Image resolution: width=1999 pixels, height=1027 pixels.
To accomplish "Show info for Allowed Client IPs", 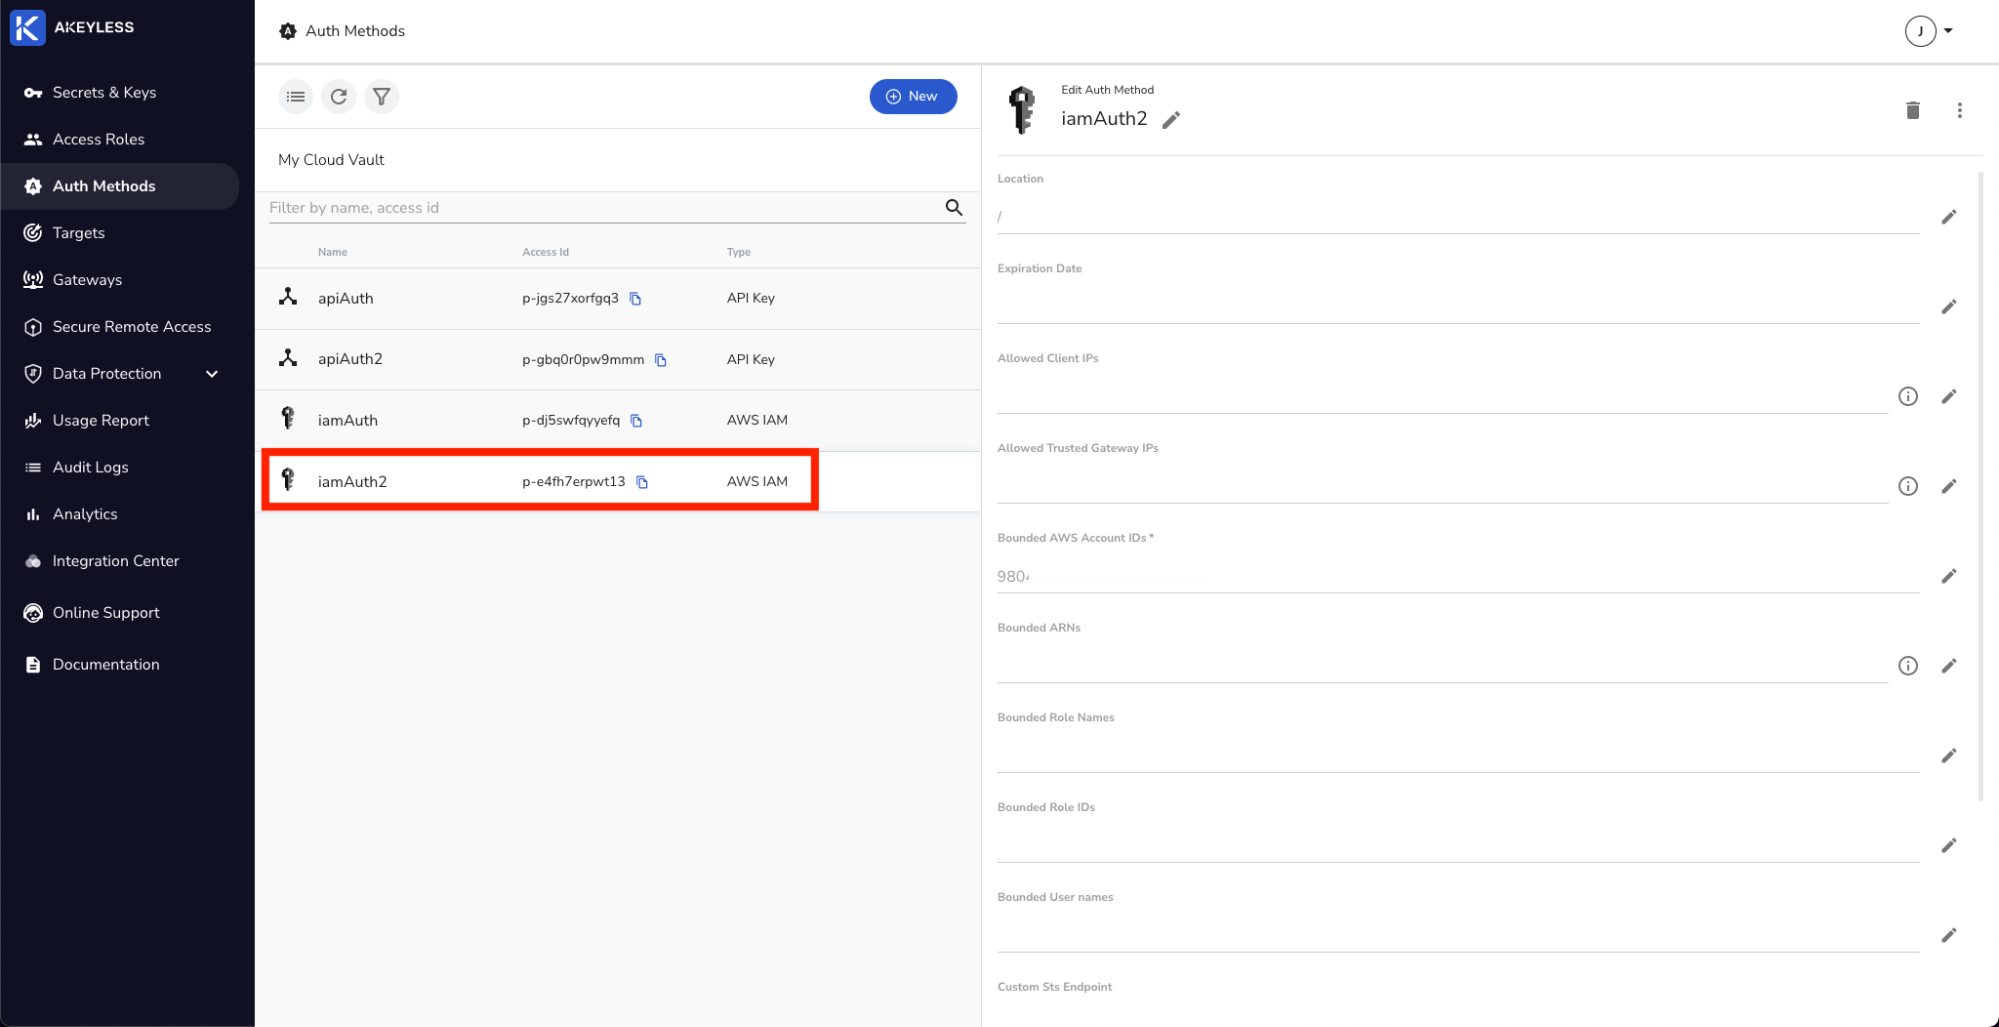I will tap(1908, 397).
